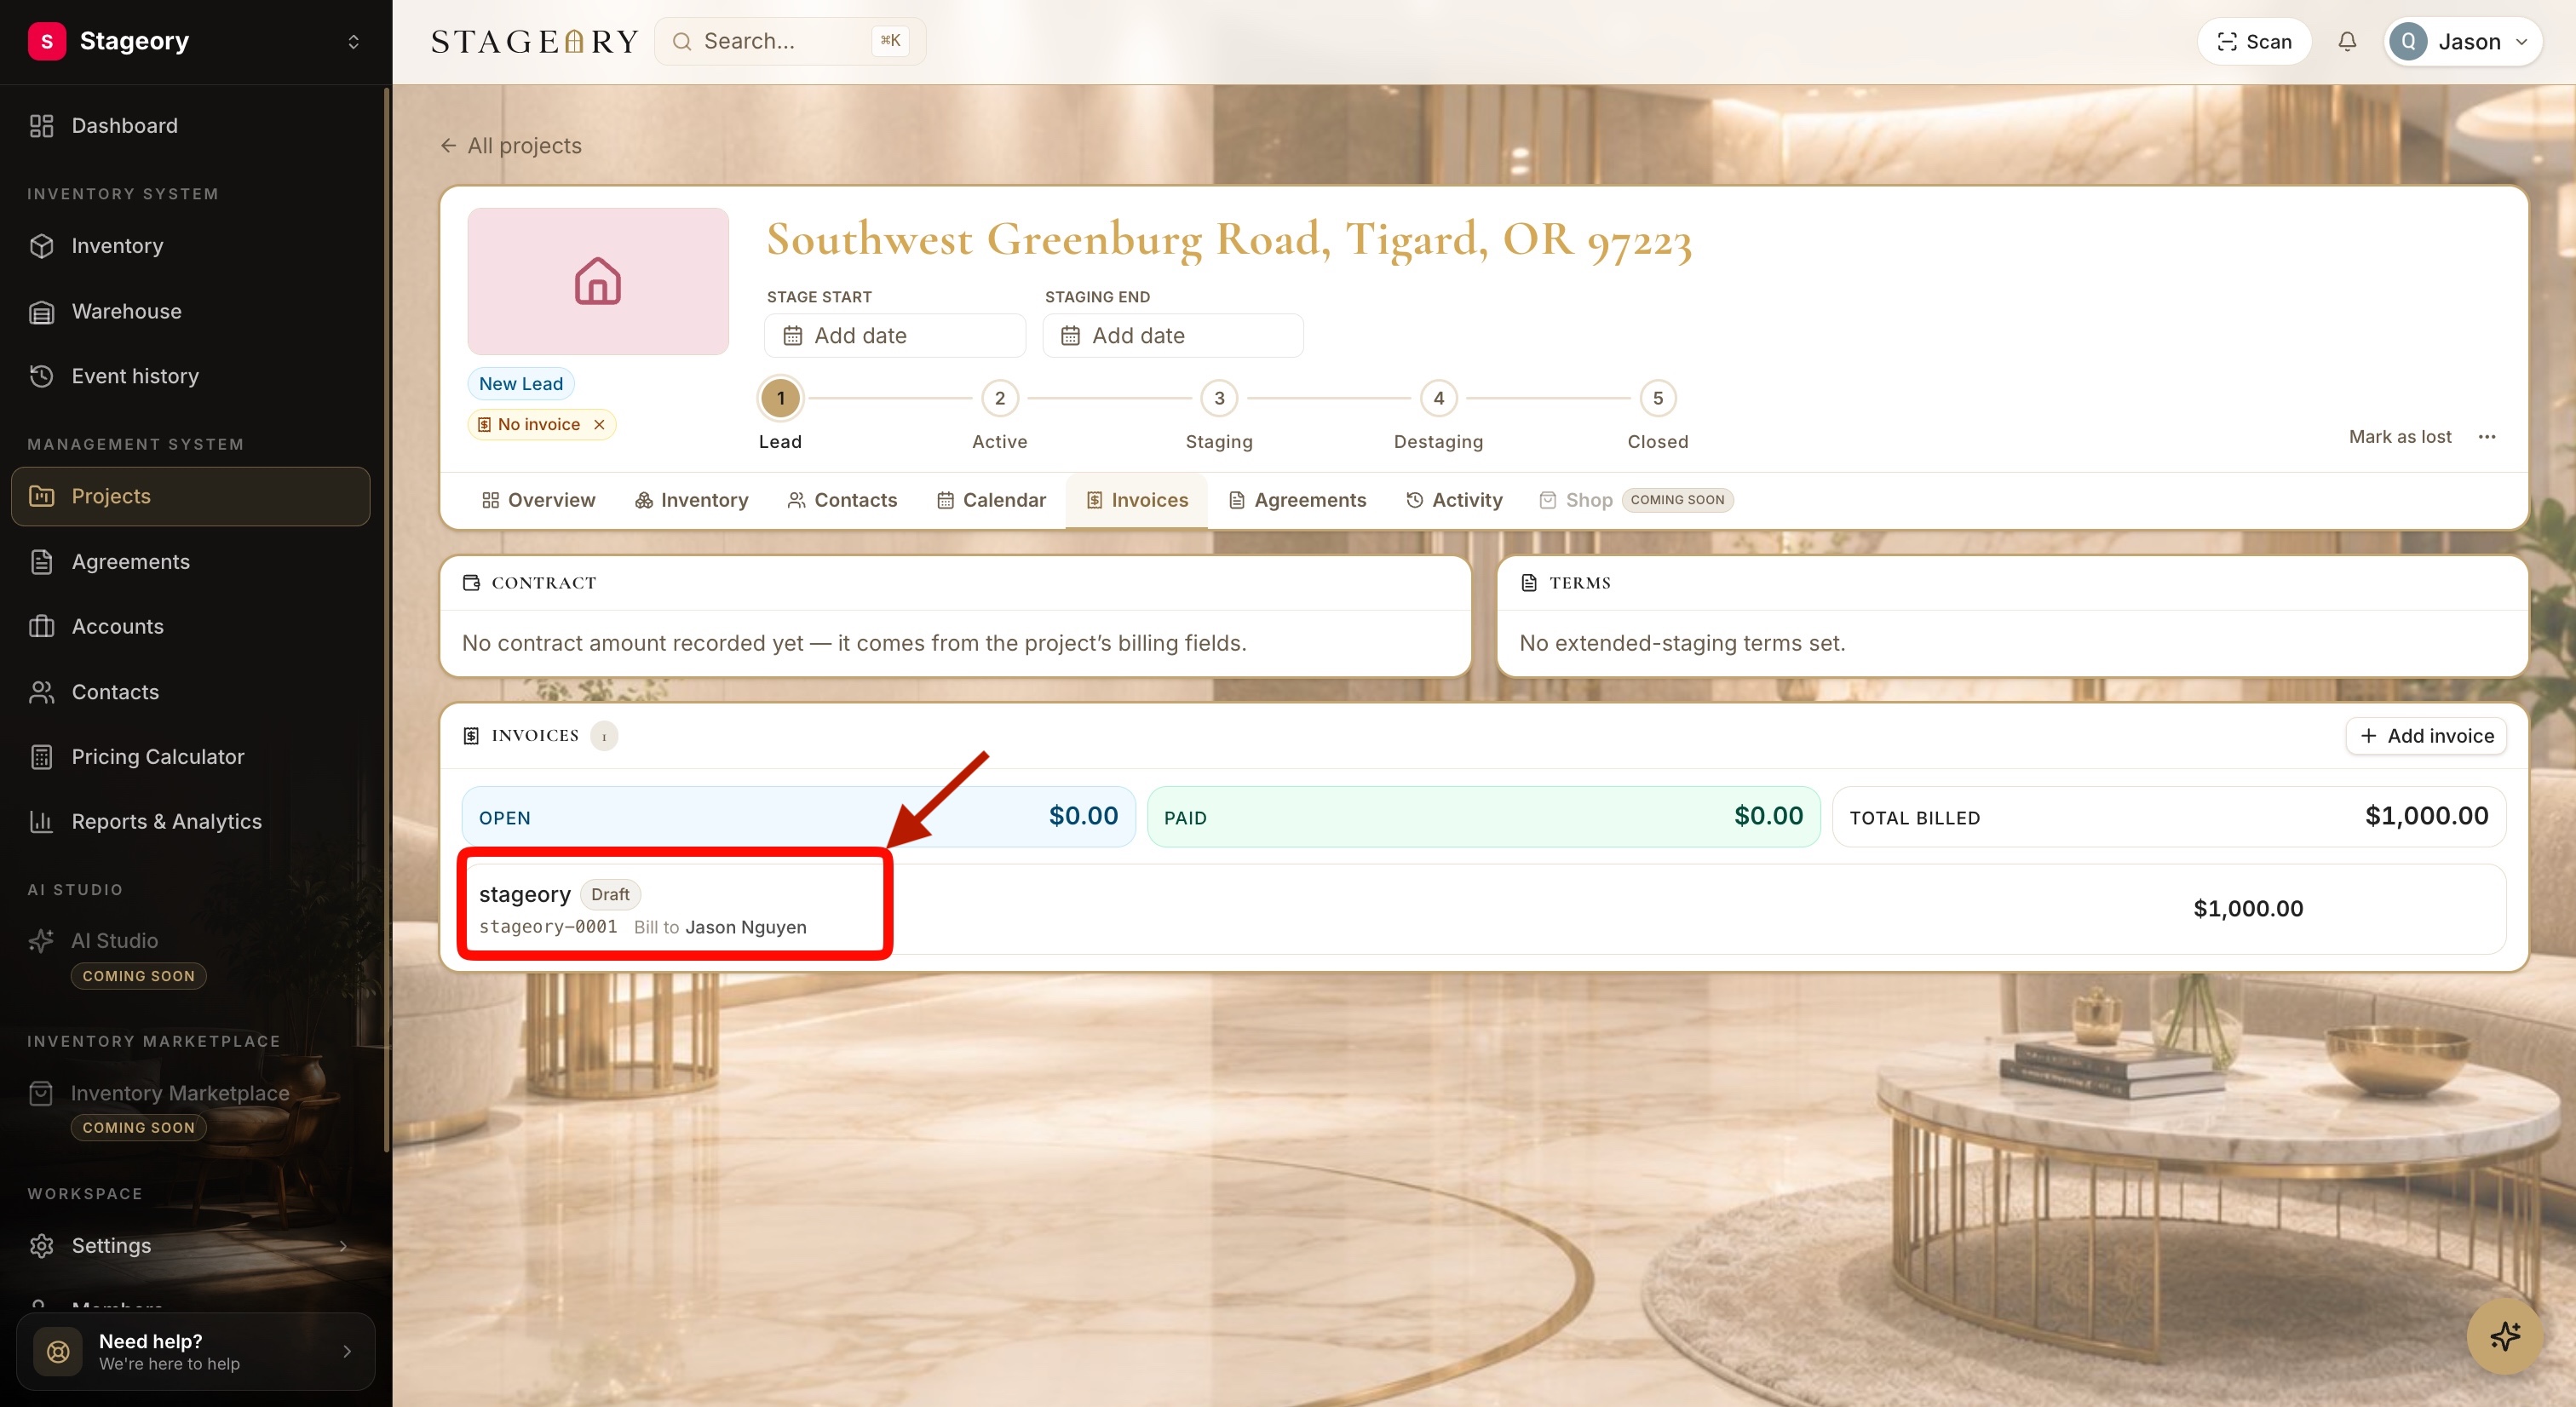This screenshot has width=2576, height=1407.
Task: Go back to All projects
Action: click(x=510, y=146)
